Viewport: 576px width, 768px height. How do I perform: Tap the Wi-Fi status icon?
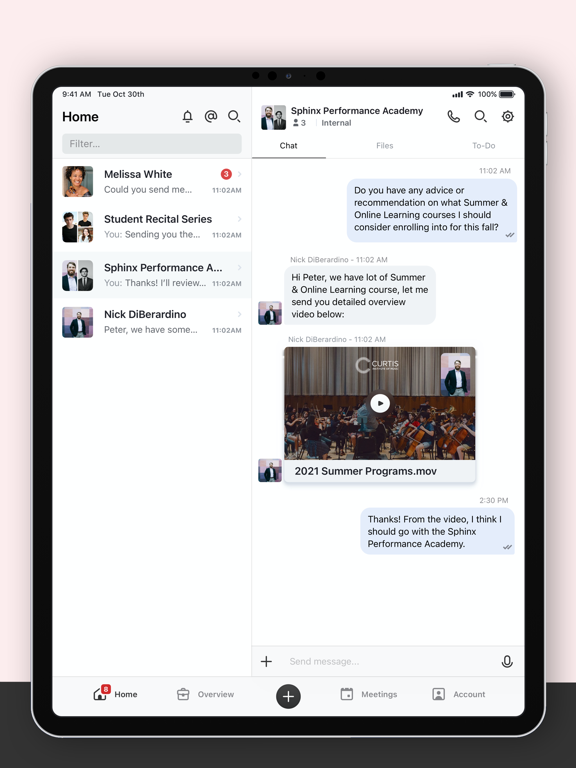470,94
